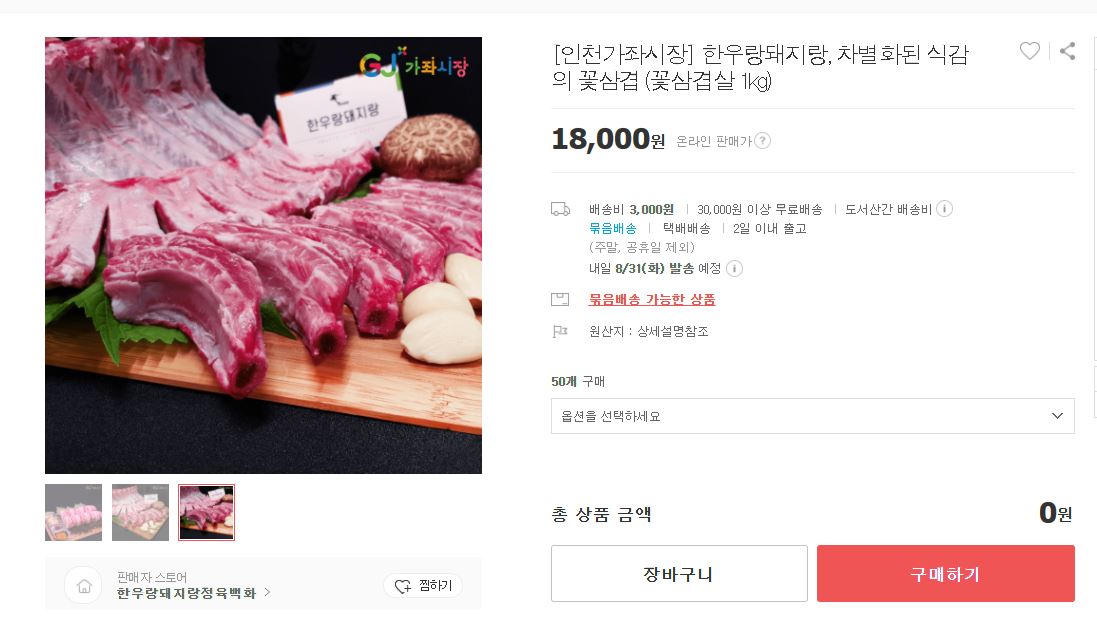Viewport: 1097px width, 617px height.
Task: Click the red 구매하기 button
Action: pos(945,574)
